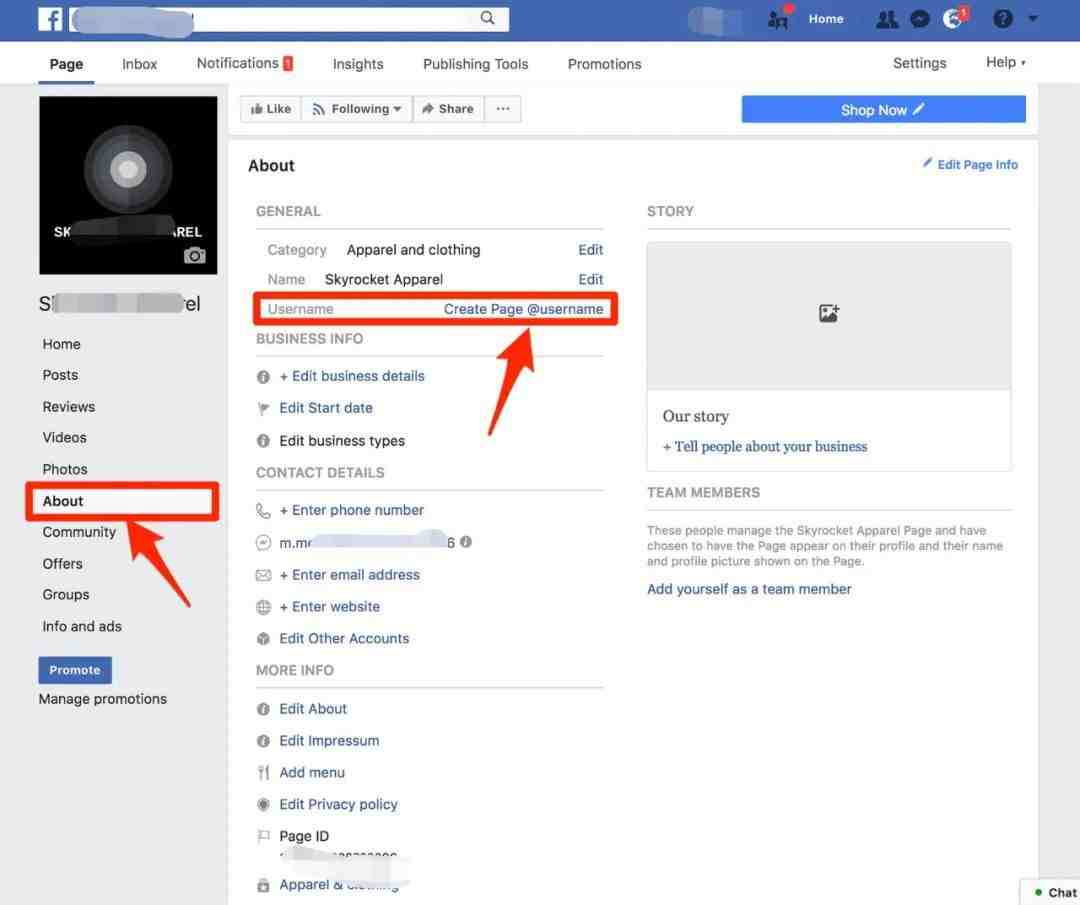Open Offers in left sidebar
Viewport: 1080px width, 905px height.
coord(63,564)
